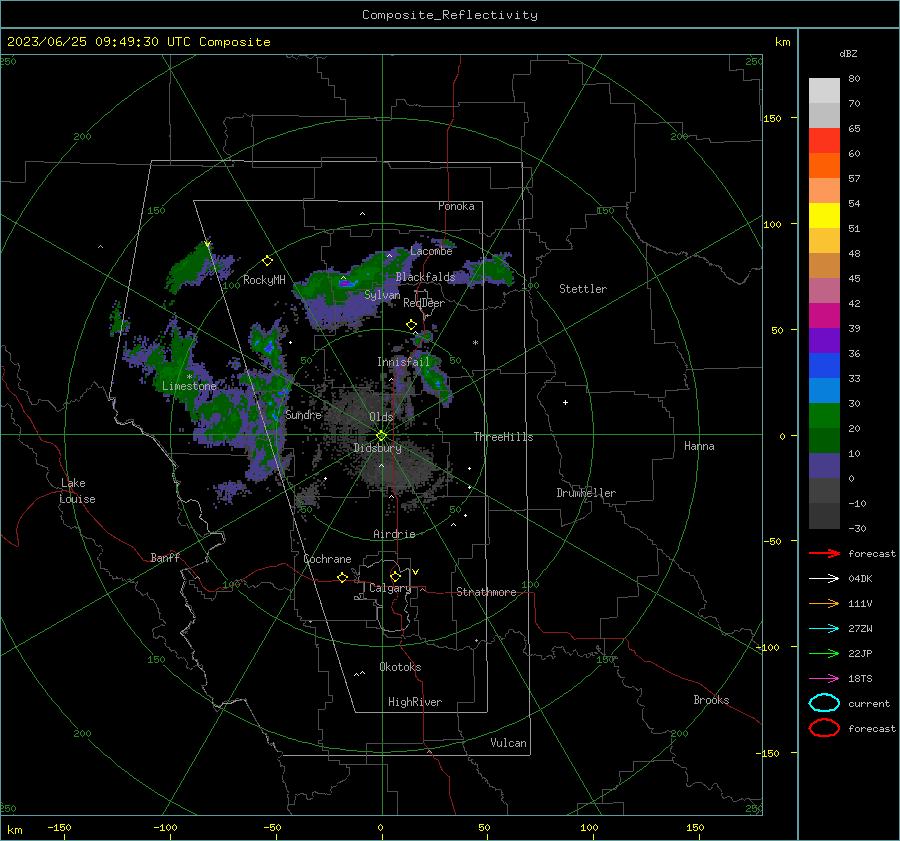Image resolution: width=900 pixels, height=841 pixels.
Task: Click the Brooks label
Action: click(711, 700)
